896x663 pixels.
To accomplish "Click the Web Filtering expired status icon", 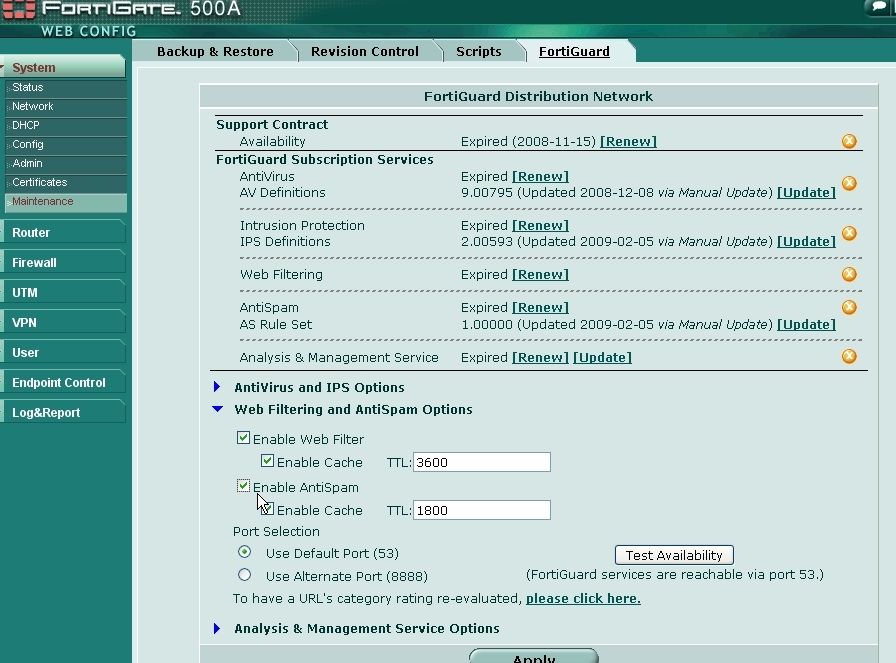I will click(849, 274).
